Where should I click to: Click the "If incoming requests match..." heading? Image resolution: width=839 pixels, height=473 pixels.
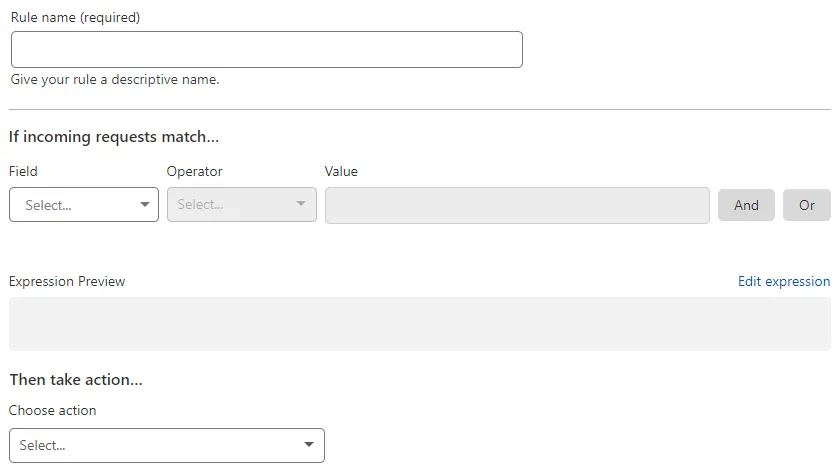point(114,137)
